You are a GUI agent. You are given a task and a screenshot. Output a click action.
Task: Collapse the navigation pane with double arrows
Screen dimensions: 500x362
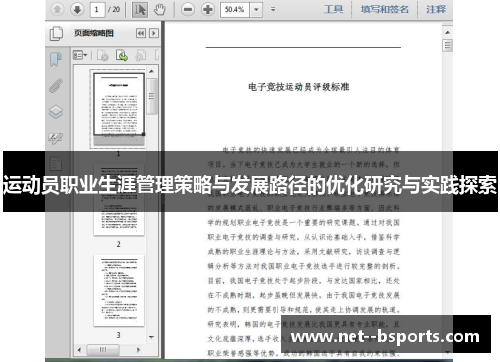pyautogui.click(x=141, y=33)
